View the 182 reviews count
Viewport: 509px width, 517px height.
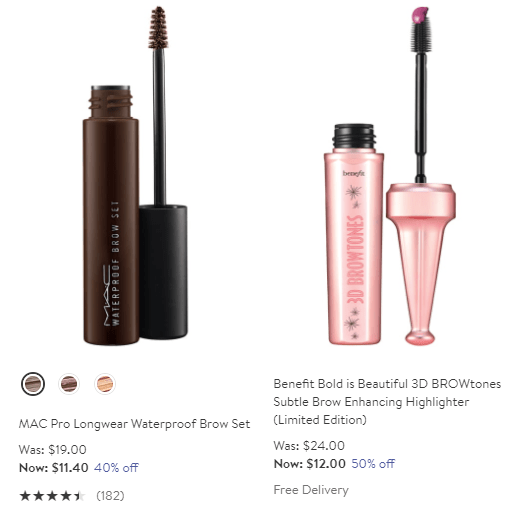(110, 496)
